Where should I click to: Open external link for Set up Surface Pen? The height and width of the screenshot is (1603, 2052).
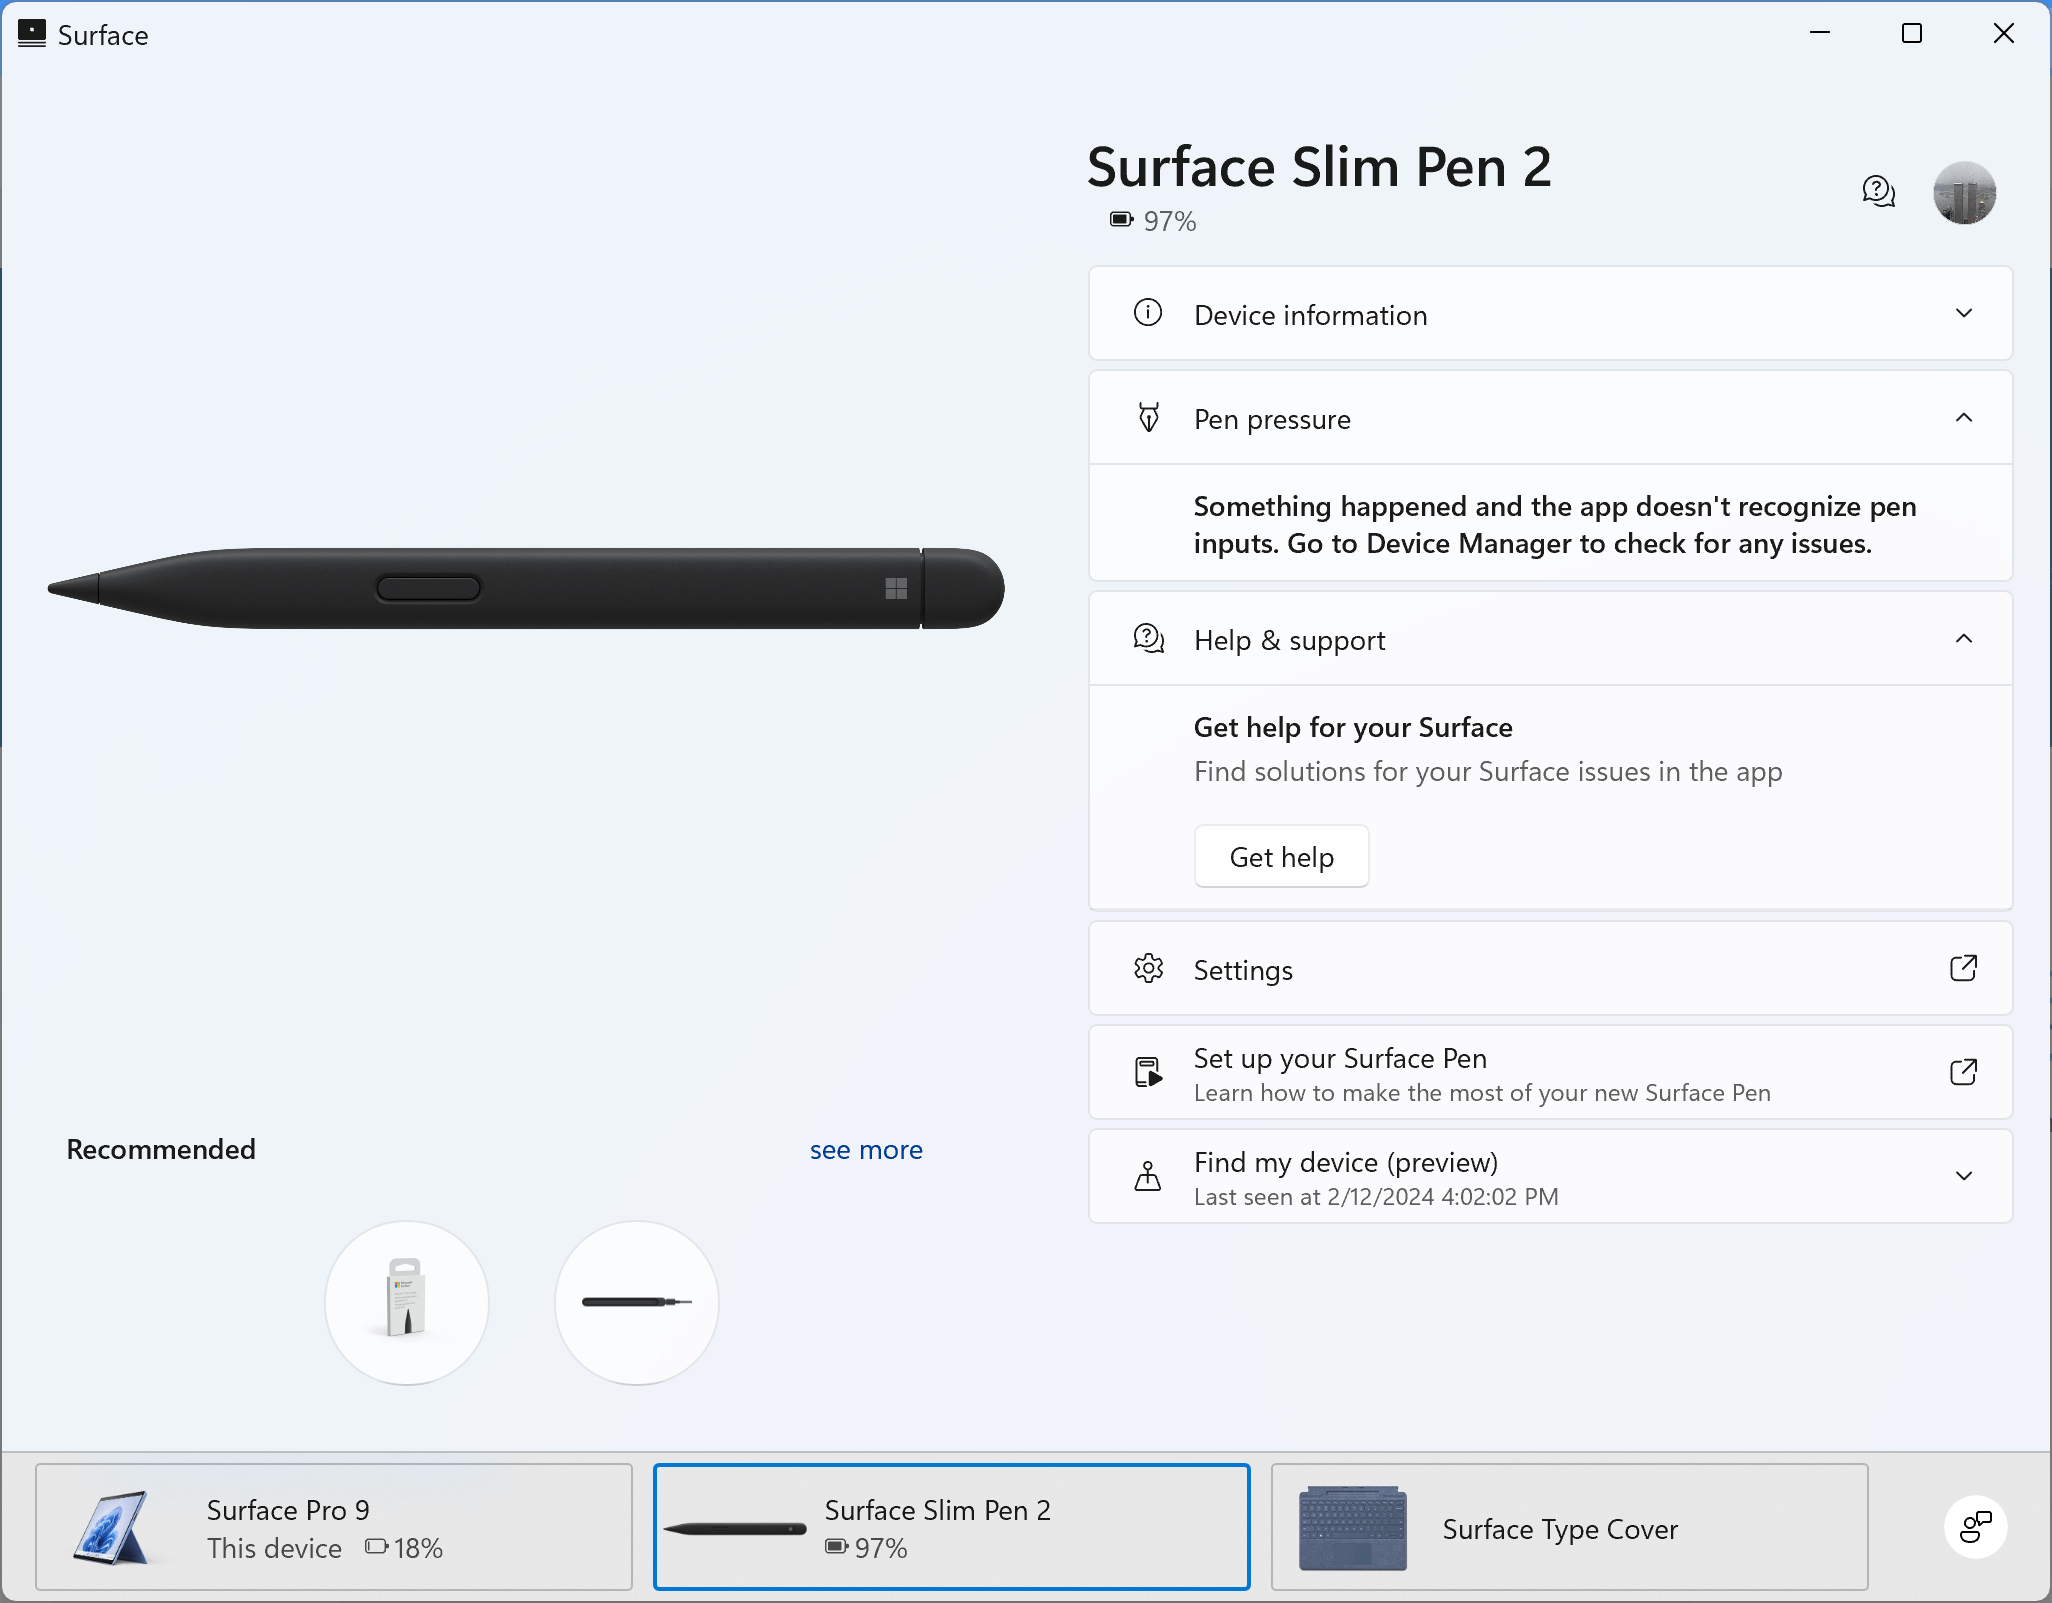[x=1963, y=1072]
